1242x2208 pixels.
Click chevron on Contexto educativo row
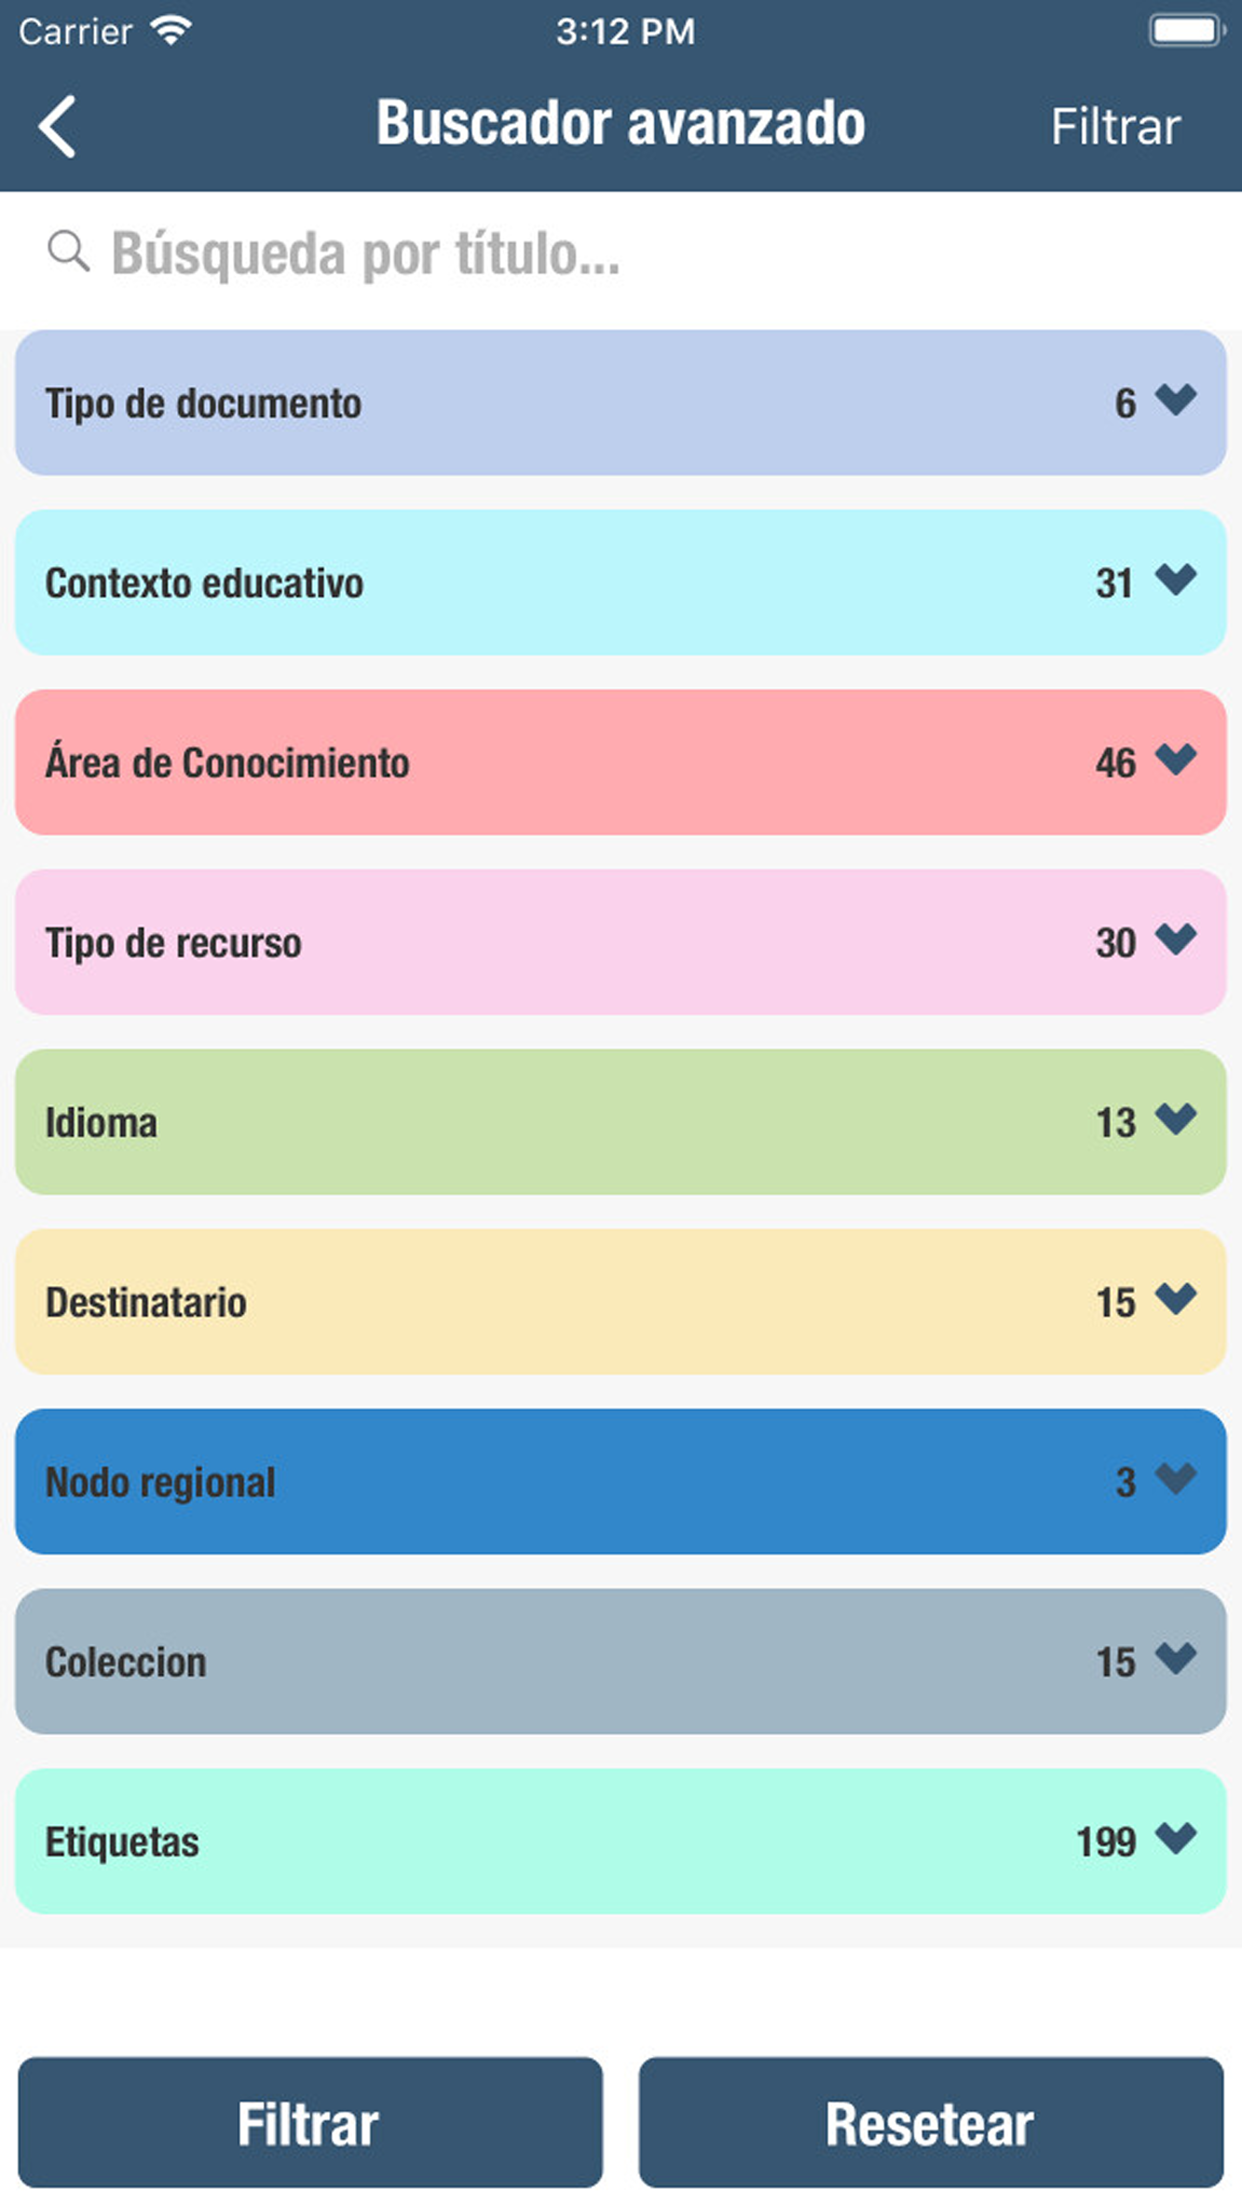click(x=1175, y=580)
